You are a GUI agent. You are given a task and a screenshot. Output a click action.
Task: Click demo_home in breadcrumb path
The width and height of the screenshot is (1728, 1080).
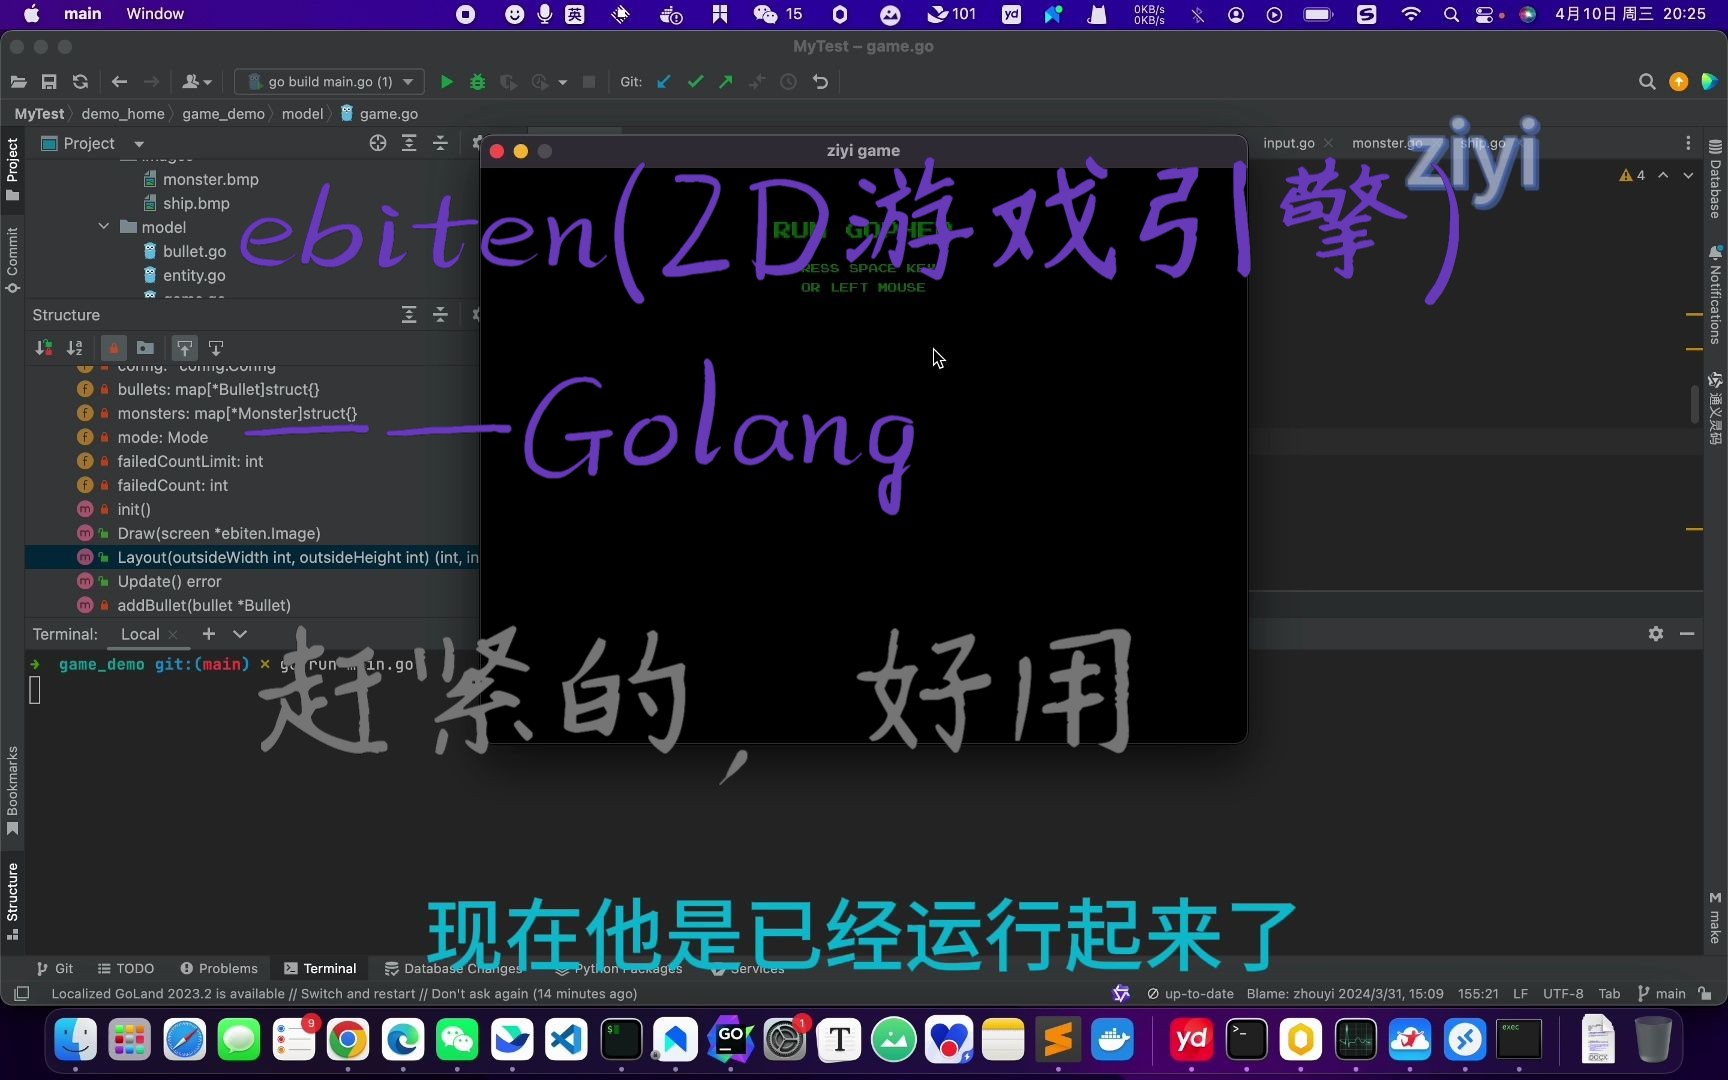pyautogui.click(x=123, y=114)
